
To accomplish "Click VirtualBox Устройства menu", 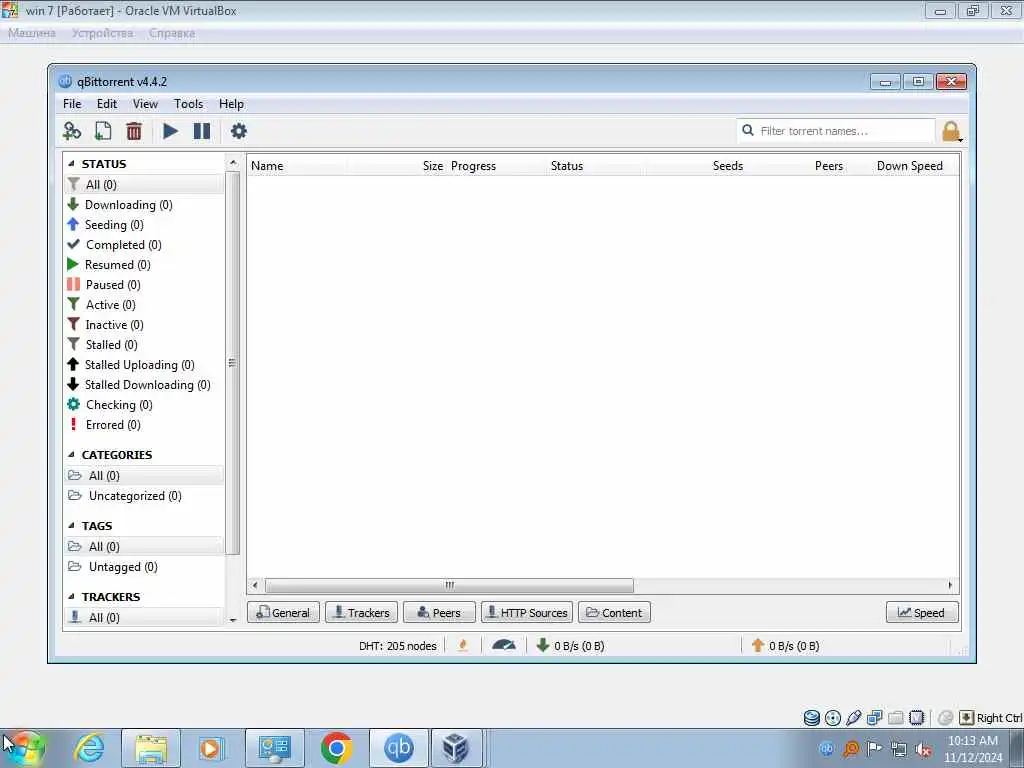I will pyautogui.click(x=103, y=33).
